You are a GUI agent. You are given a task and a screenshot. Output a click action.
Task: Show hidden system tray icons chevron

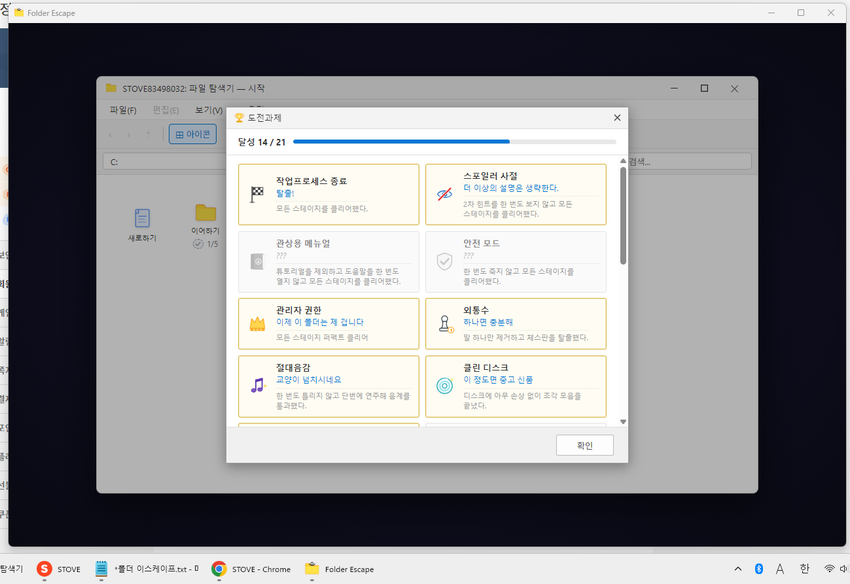click(x=738, y=569)
